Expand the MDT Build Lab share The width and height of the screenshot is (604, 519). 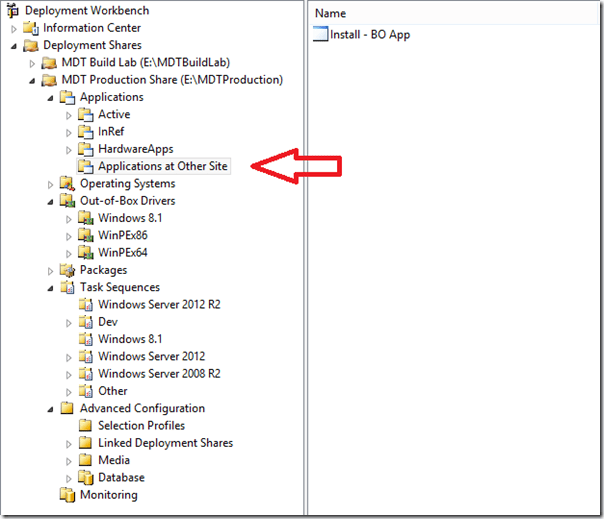pyautogui.click(x=32, y=63)
